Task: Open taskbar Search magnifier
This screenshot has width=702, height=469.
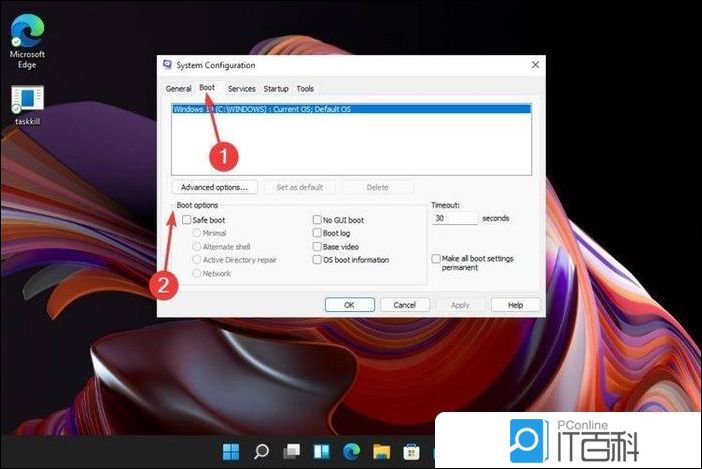Action: [261, 451]
